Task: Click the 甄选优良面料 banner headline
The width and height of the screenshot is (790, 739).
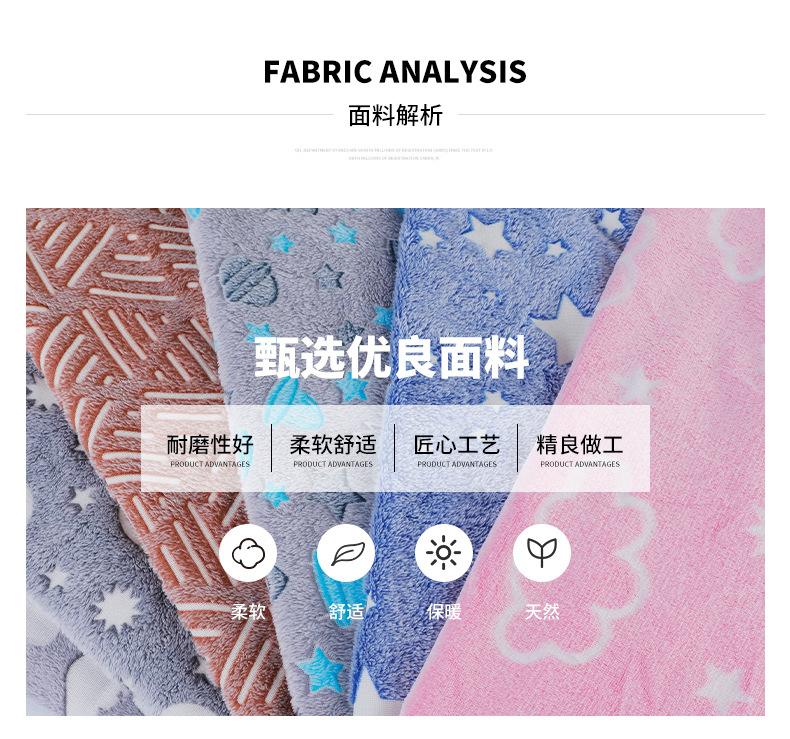Action: pyautogui.click(x=391, y=358)
